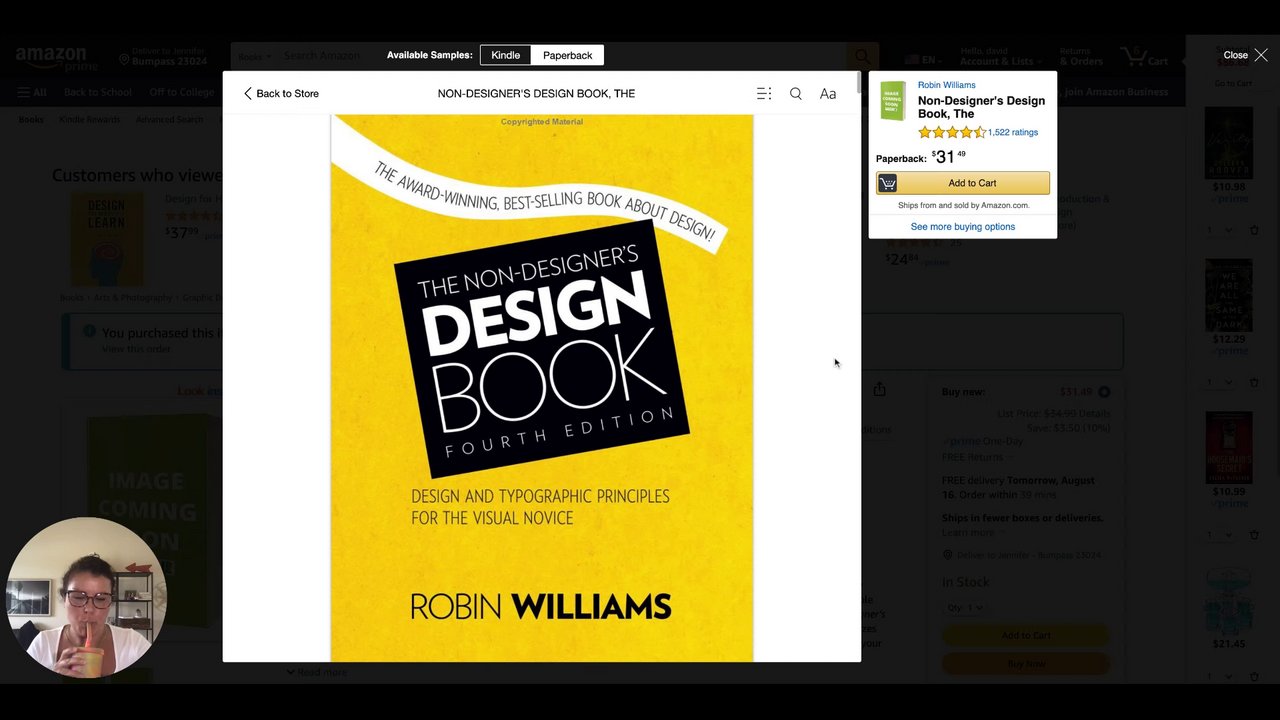The width and height of the screenshot is (1280, 720).
Task: Click the webcam video overlay
Action: [x=85, y=597]
